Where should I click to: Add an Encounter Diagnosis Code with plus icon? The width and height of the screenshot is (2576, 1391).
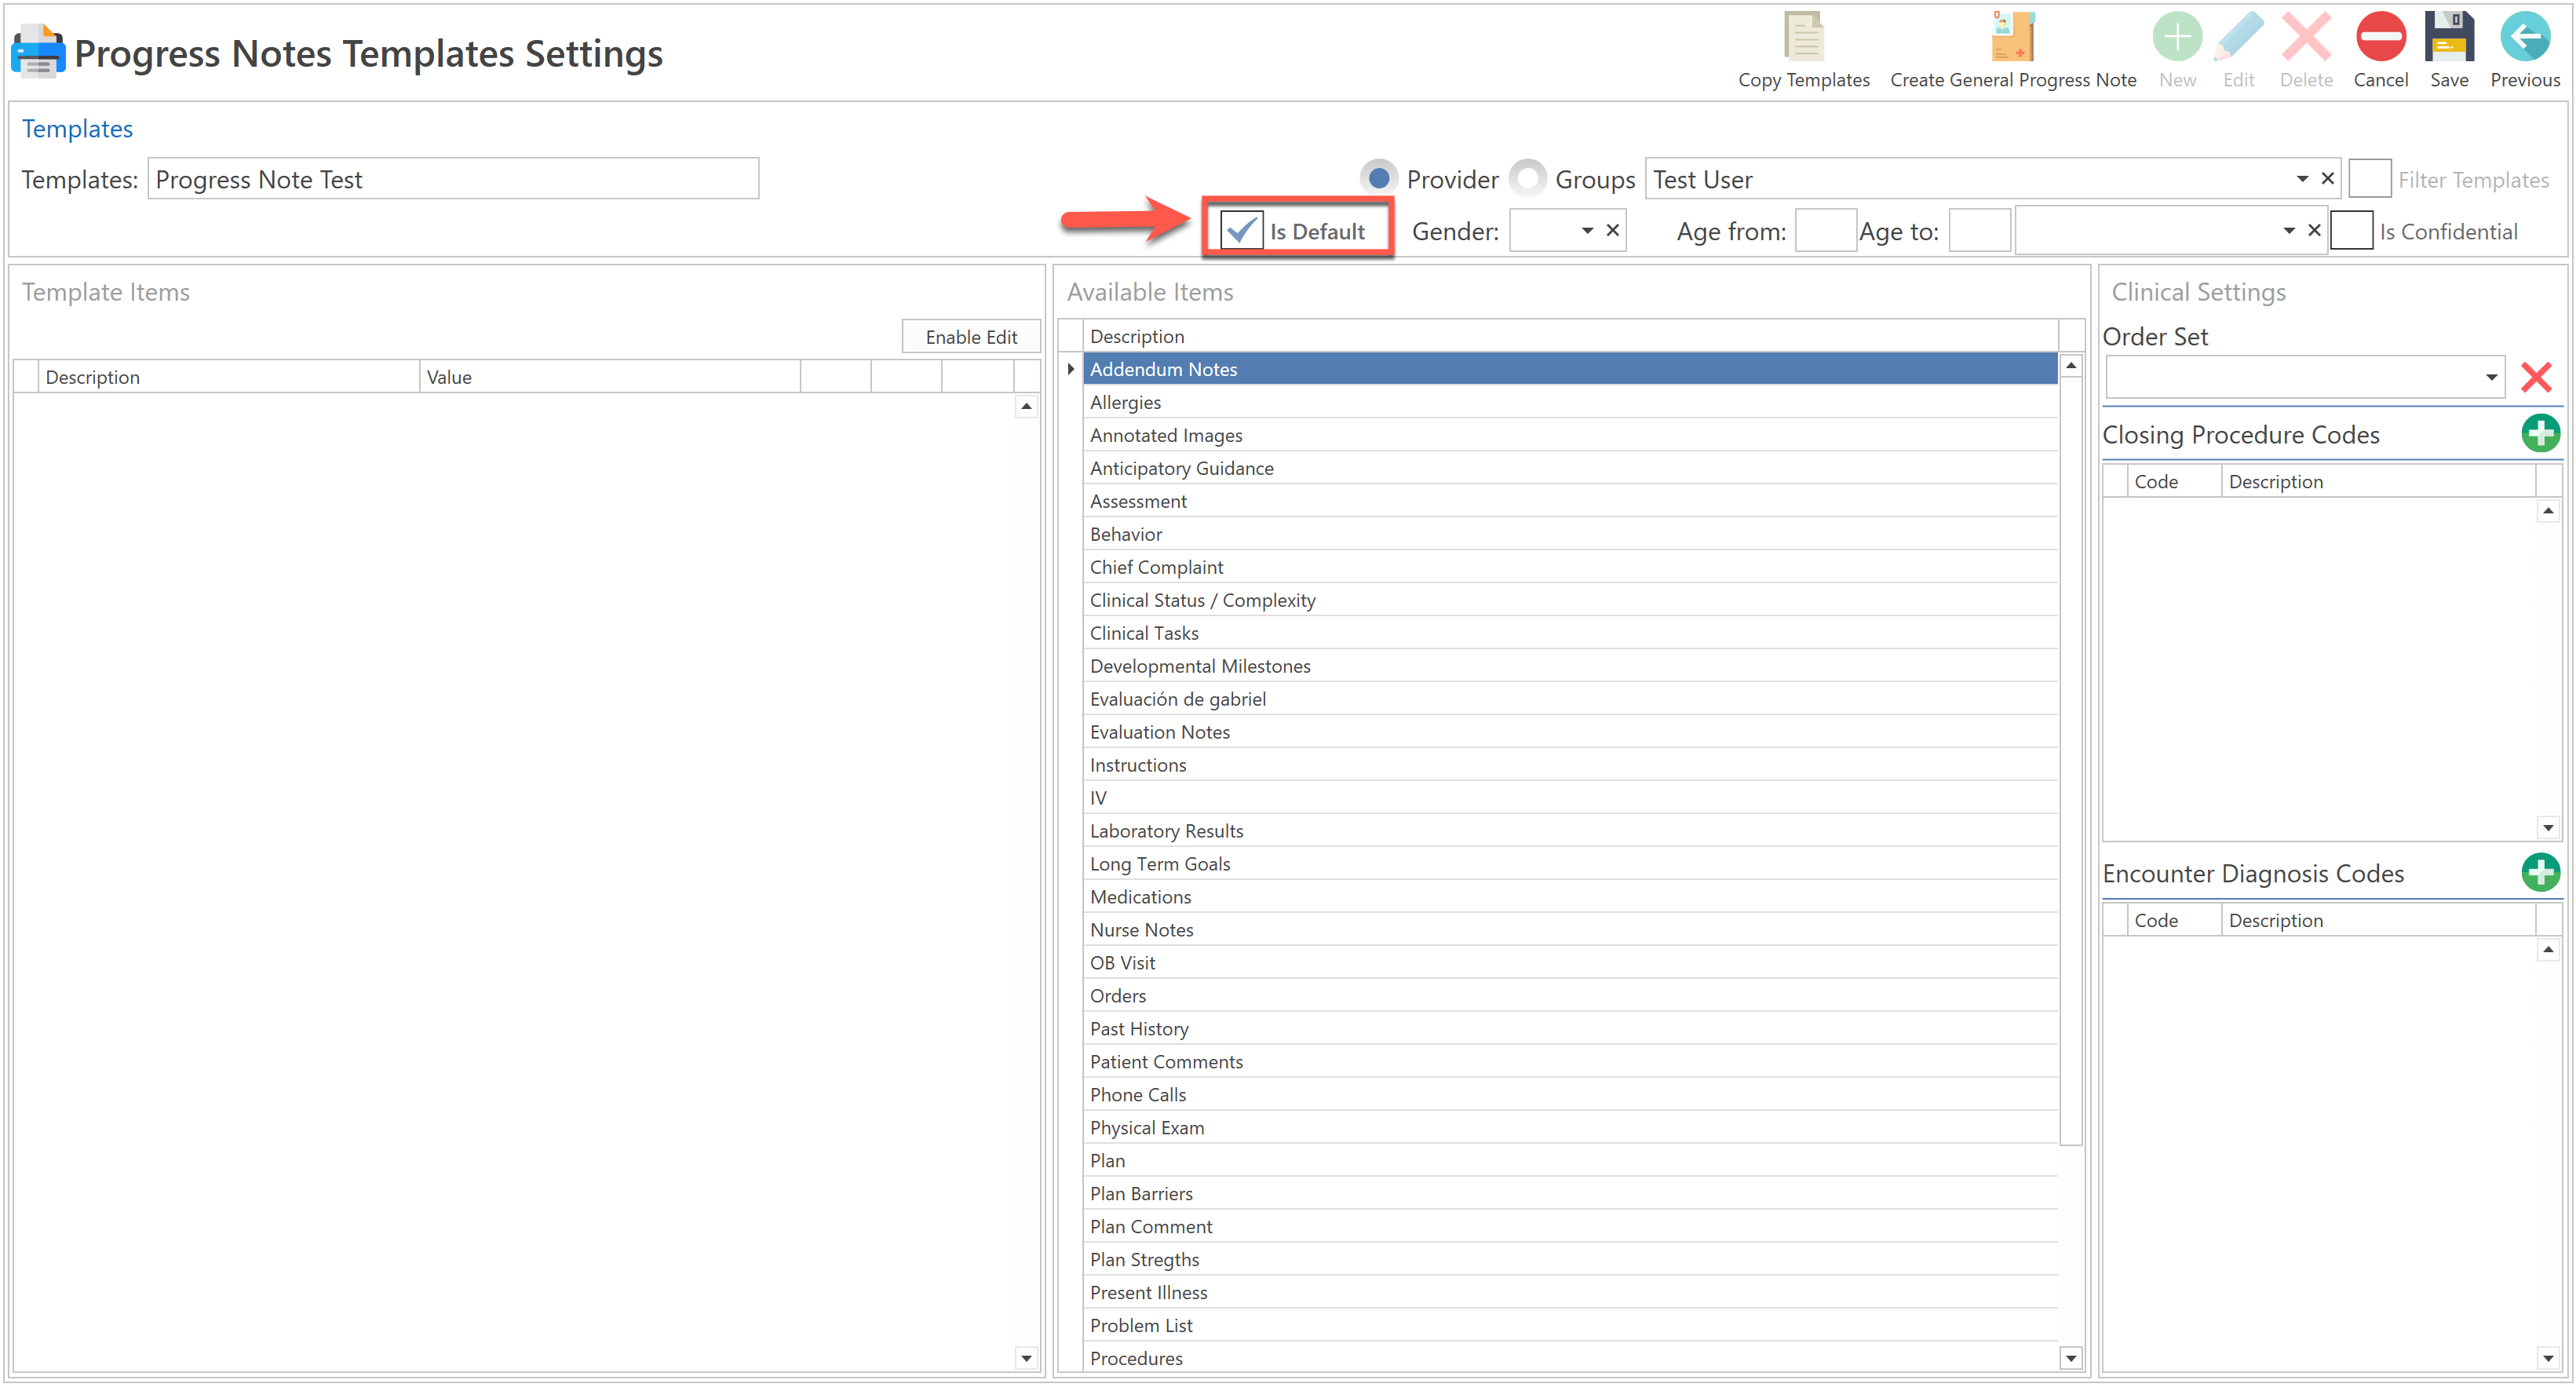pyautogui.click(x=2539, y=872)
